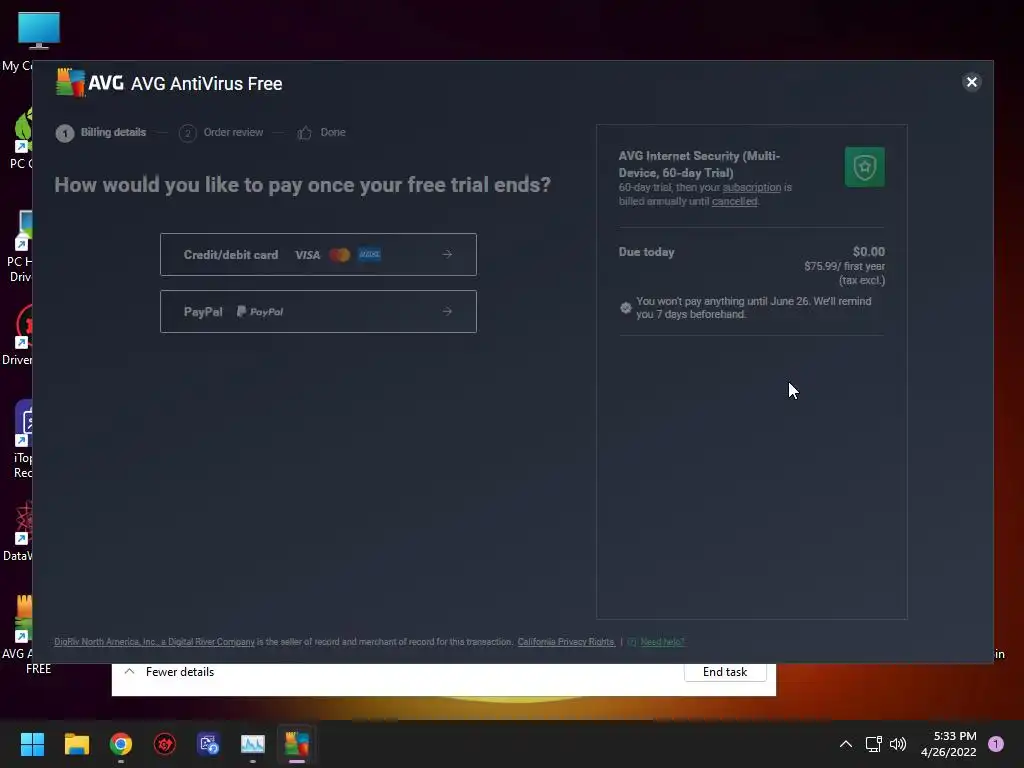Collapse Task Manager with Fewer details

169,672
